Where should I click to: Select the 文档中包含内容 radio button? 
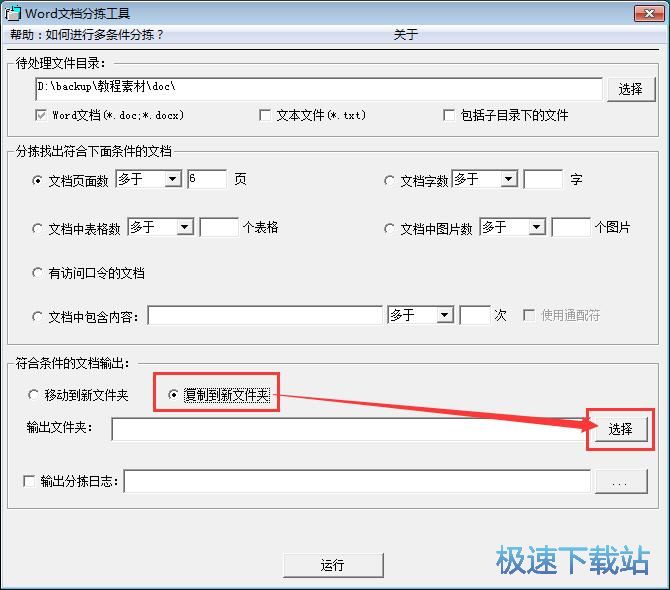(x=37, y=317)
